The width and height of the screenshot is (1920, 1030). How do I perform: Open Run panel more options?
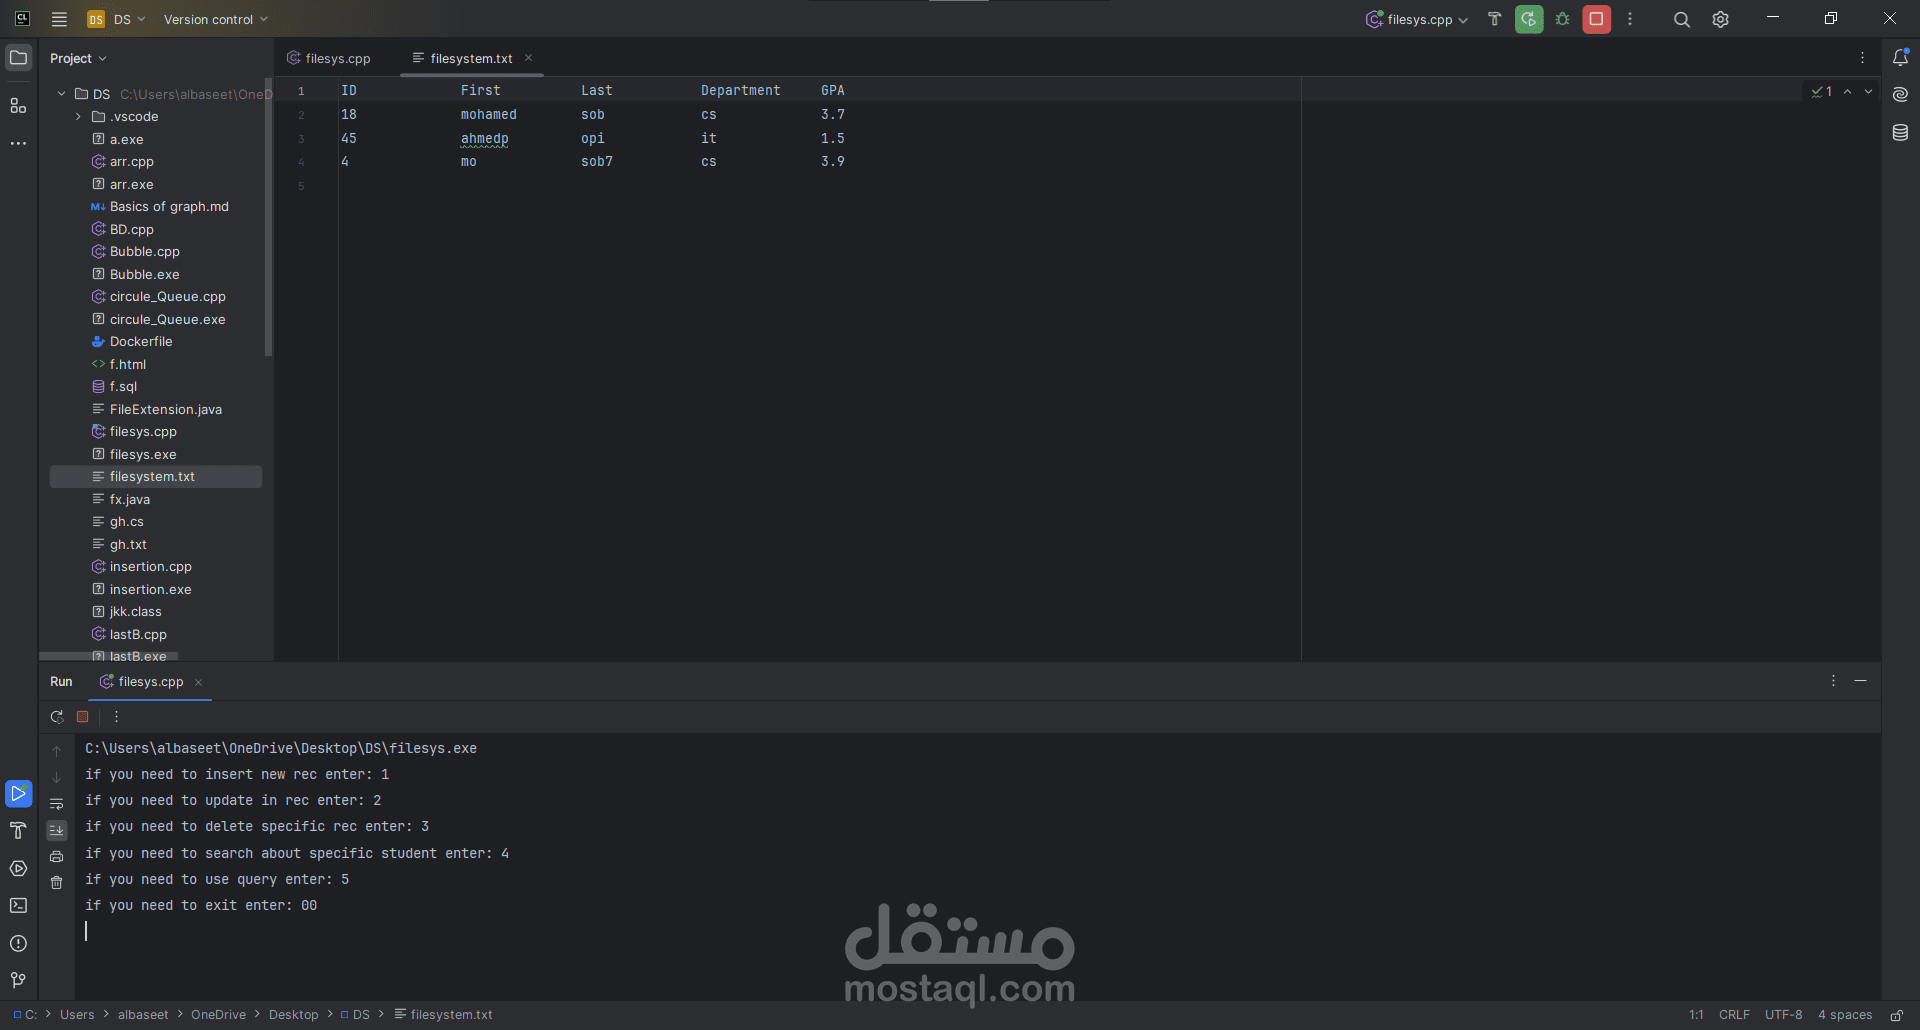pos(116,717)
